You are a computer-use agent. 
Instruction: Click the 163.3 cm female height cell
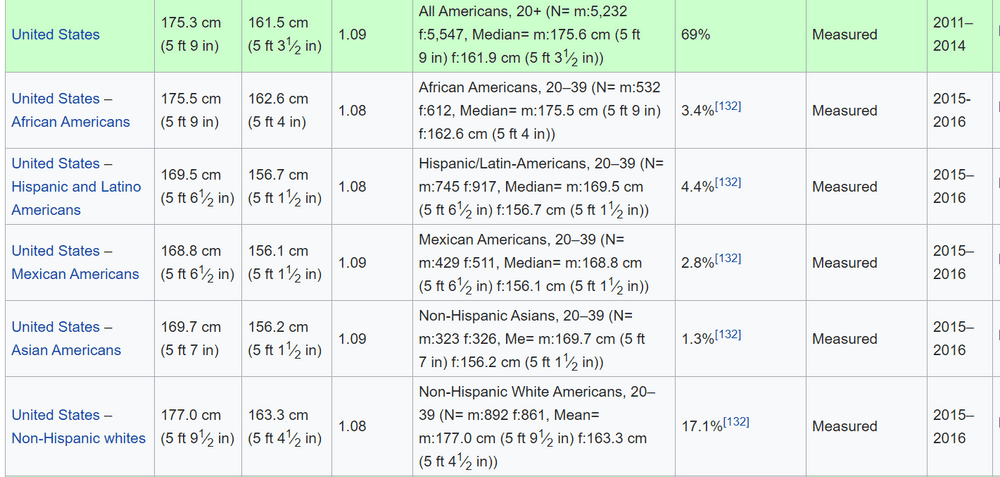286,427
